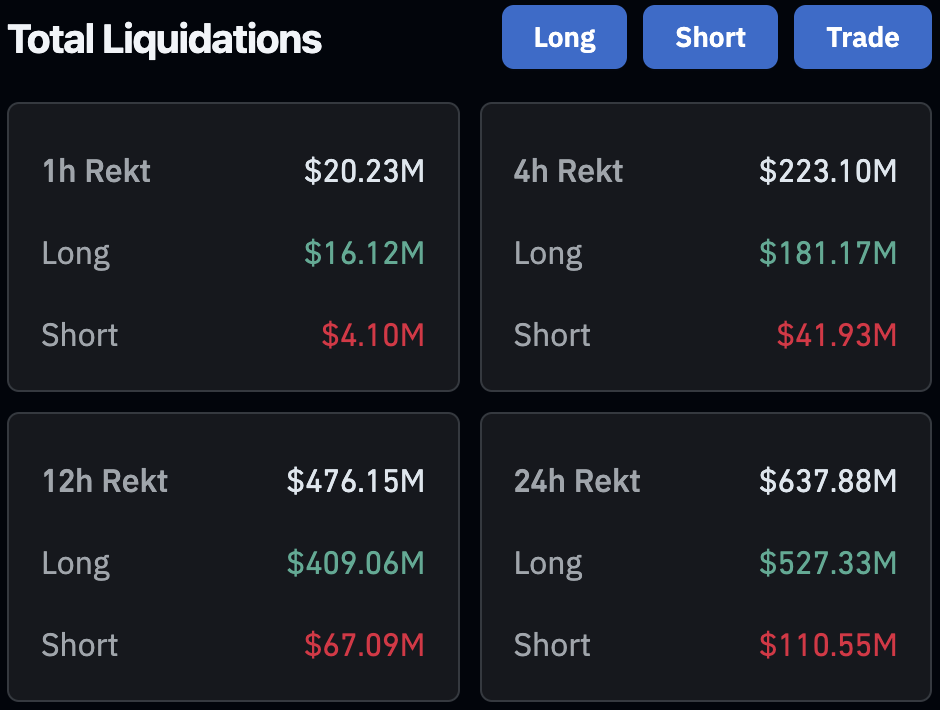The image size is (940, 710).
Task: Select the 12h Rekt total $476.15M
Action: pos(355,481)
